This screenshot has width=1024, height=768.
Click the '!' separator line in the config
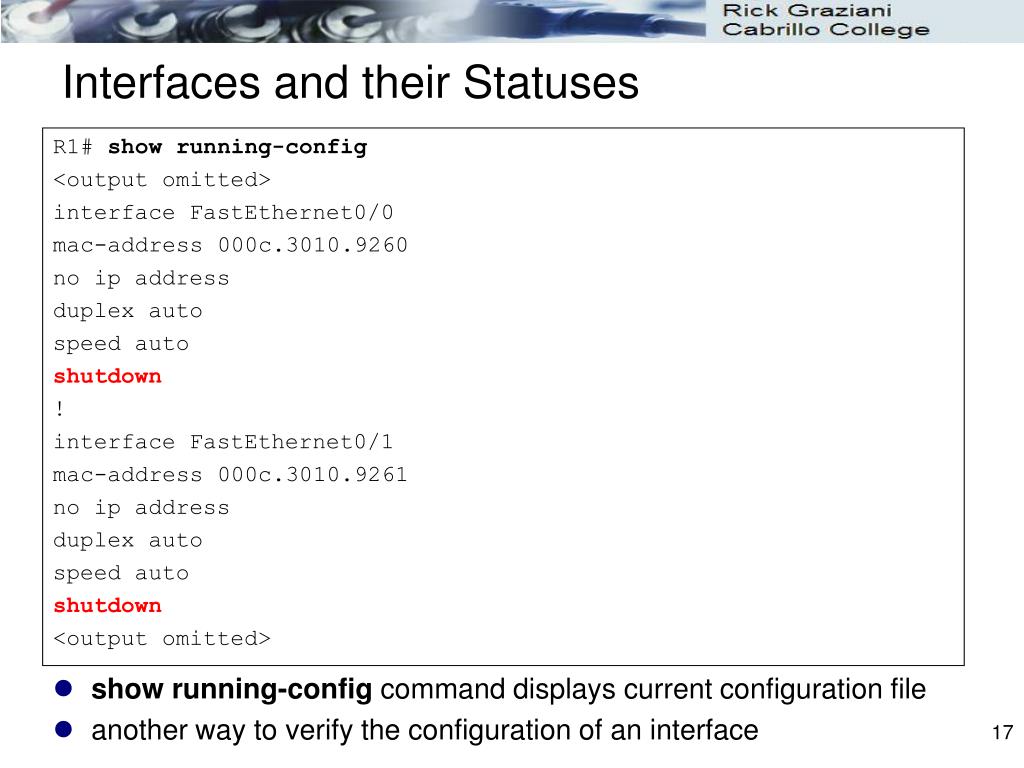tap(59, 409)
